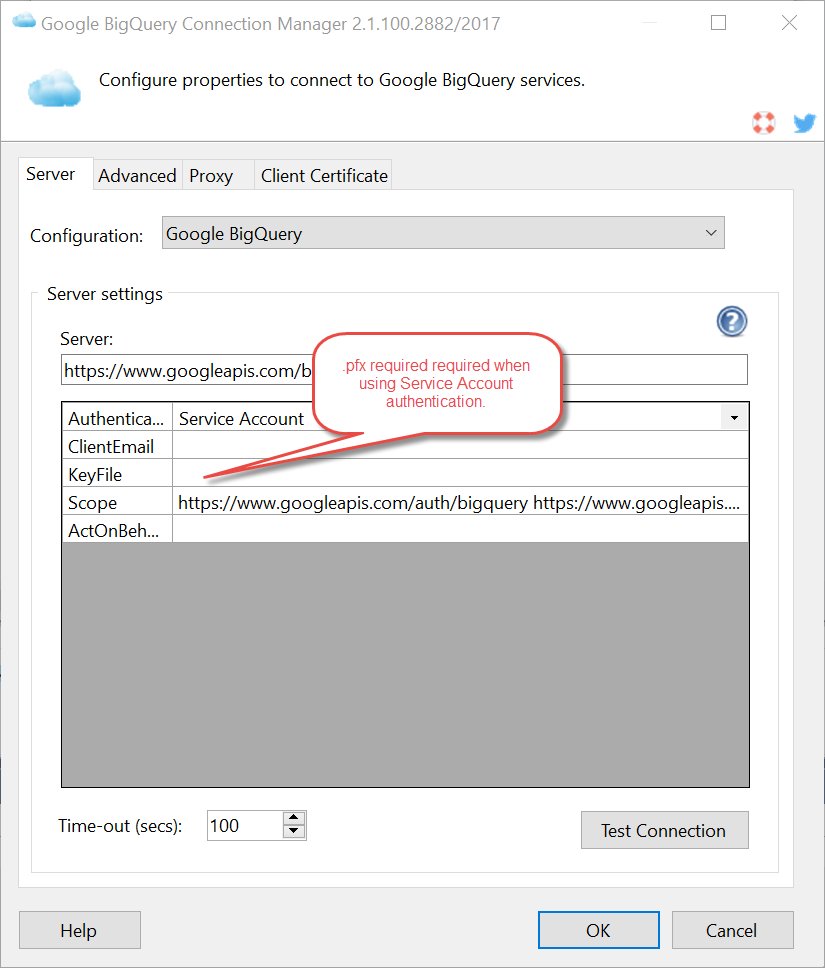Click the large cloud logo in header
Image resolution: width=825 pixels, height=968 pixels.
coord(54,88)
